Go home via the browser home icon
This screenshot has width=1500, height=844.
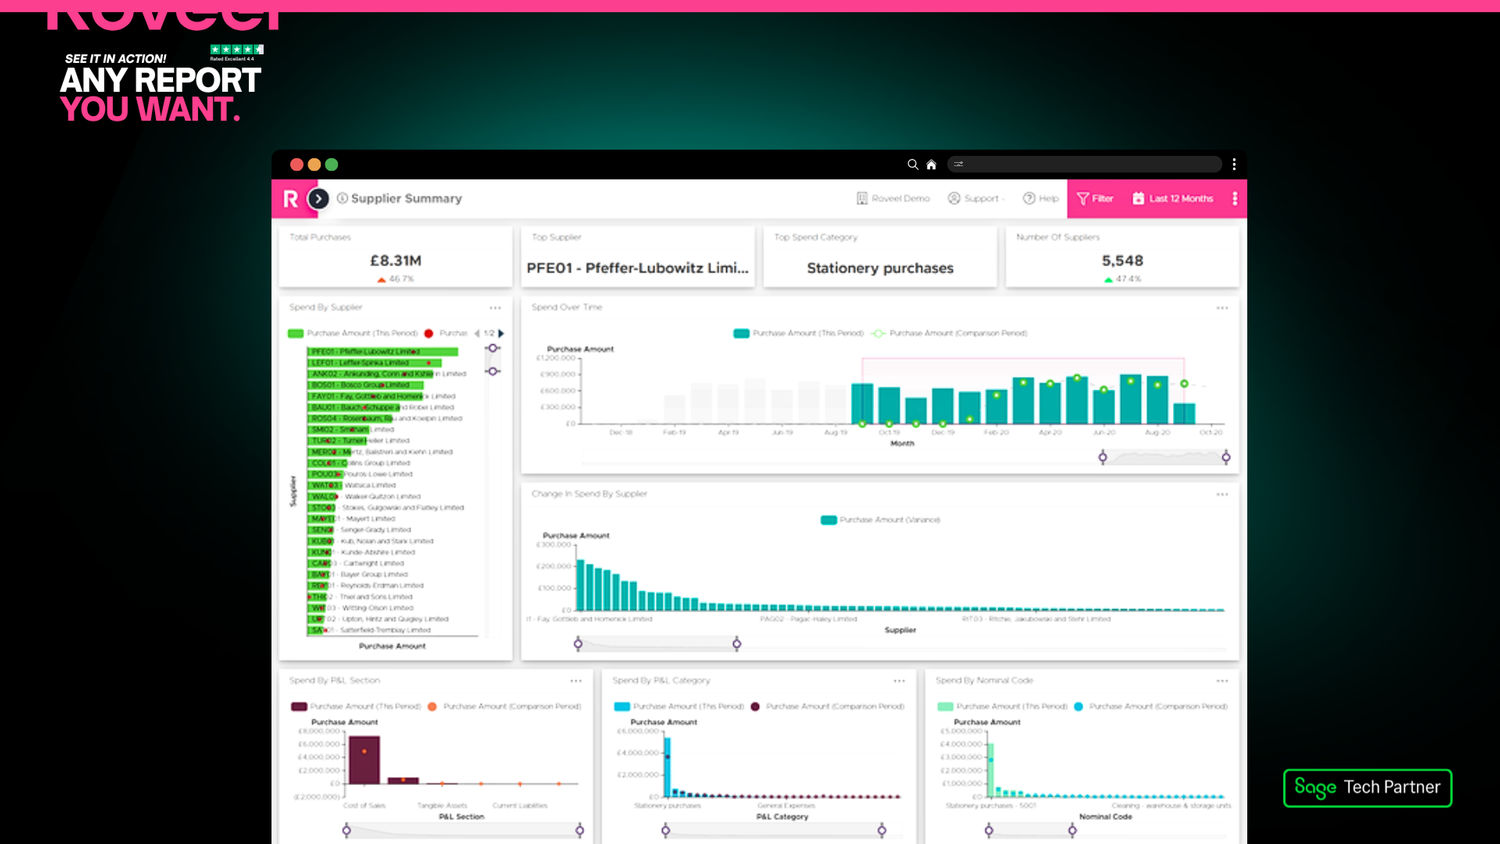click(931, 164)
